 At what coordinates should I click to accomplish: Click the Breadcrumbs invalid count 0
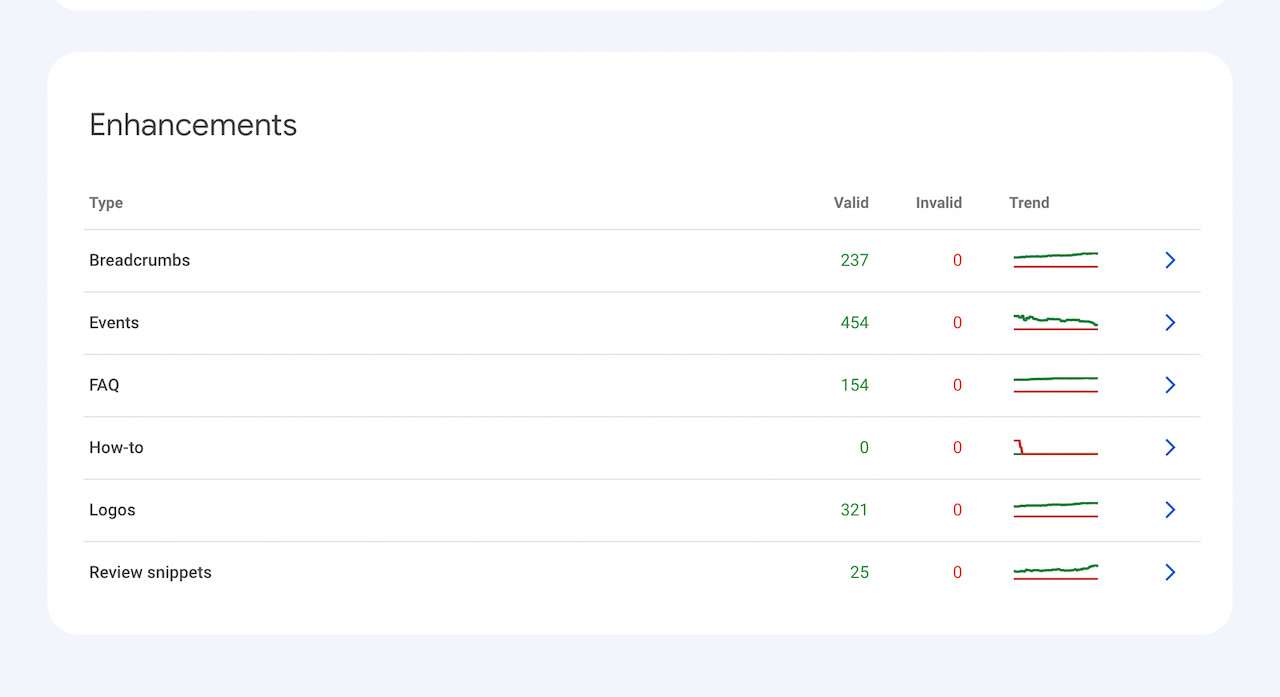pos(957,260)
